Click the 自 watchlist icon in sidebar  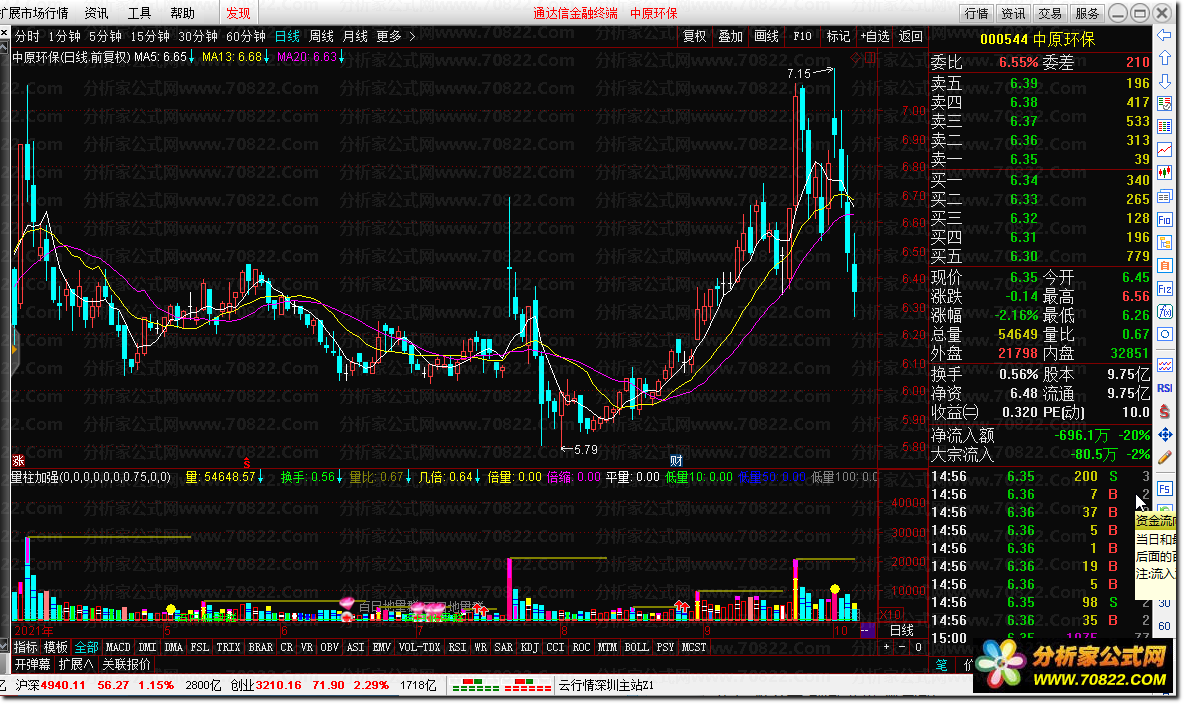tap(1165, 265)
